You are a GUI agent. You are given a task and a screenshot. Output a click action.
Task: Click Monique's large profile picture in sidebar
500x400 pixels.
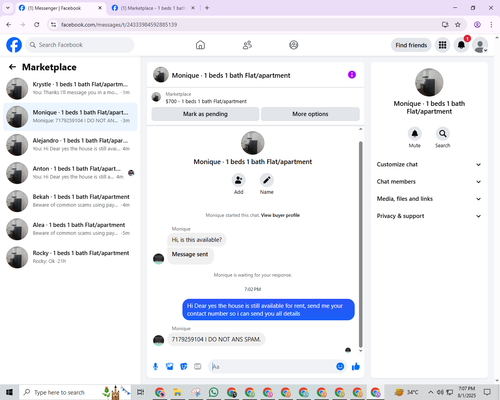429,82
